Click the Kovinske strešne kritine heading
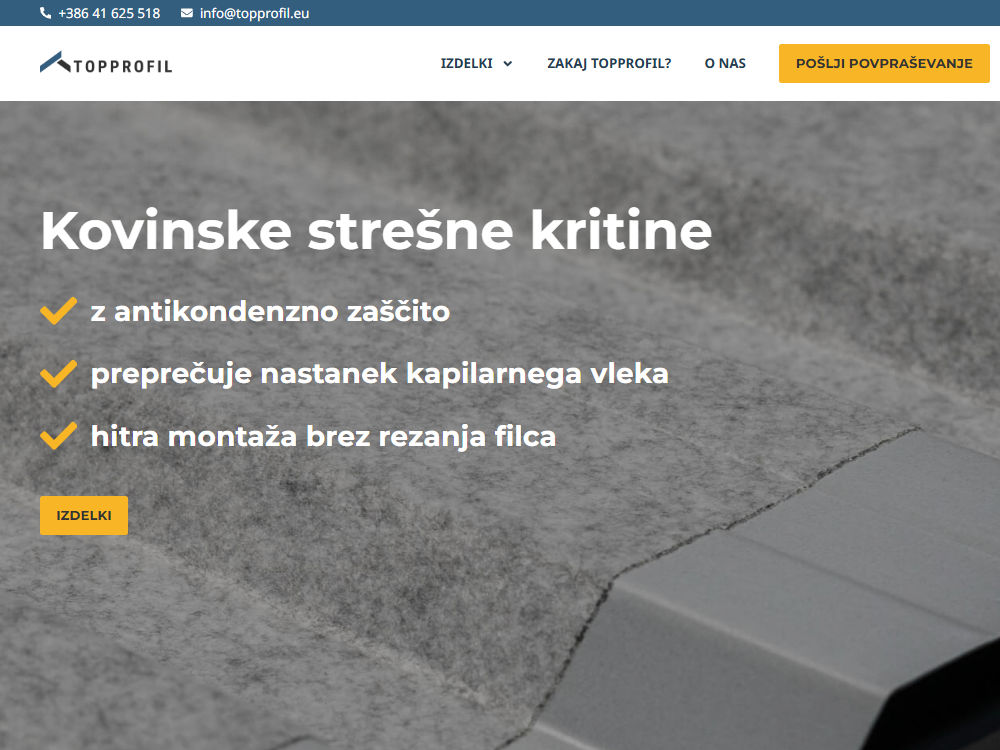 (376, 231)
